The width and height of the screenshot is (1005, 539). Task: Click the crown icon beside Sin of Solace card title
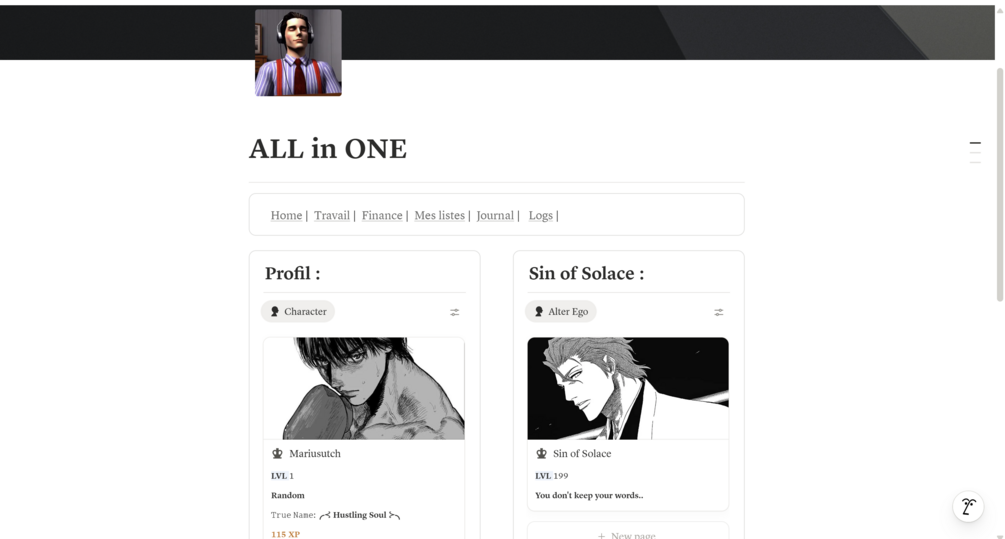click(542, 453)
